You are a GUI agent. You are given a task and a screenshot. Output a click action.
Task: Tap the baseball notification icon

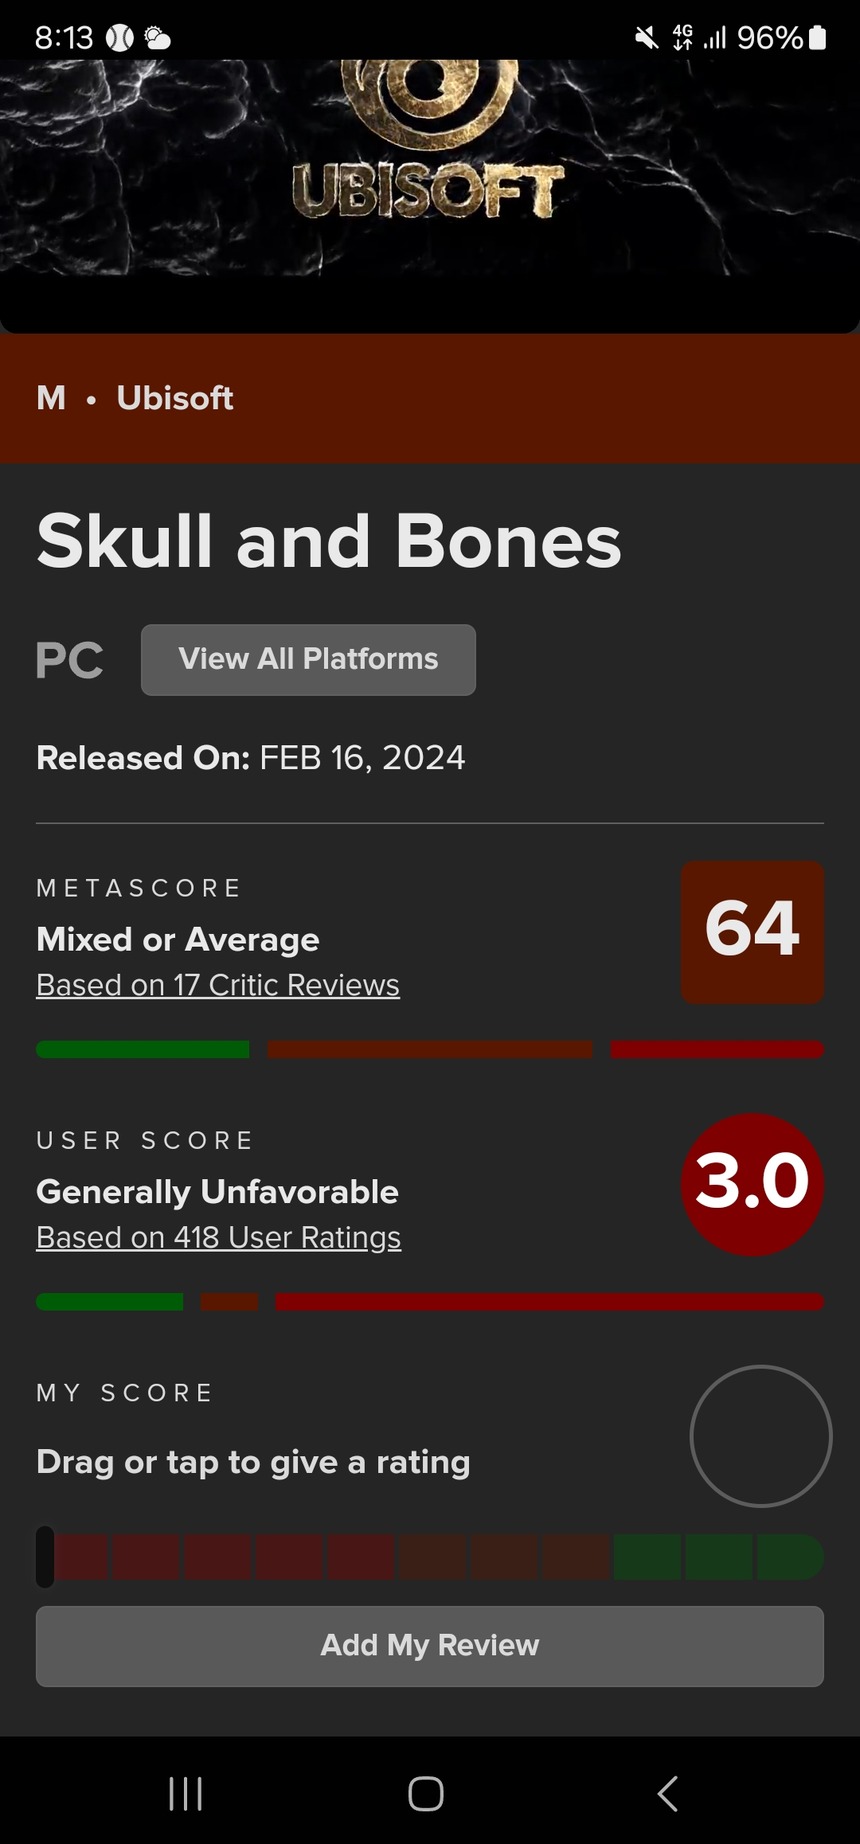pyautogui.click(x=120, y=38)
